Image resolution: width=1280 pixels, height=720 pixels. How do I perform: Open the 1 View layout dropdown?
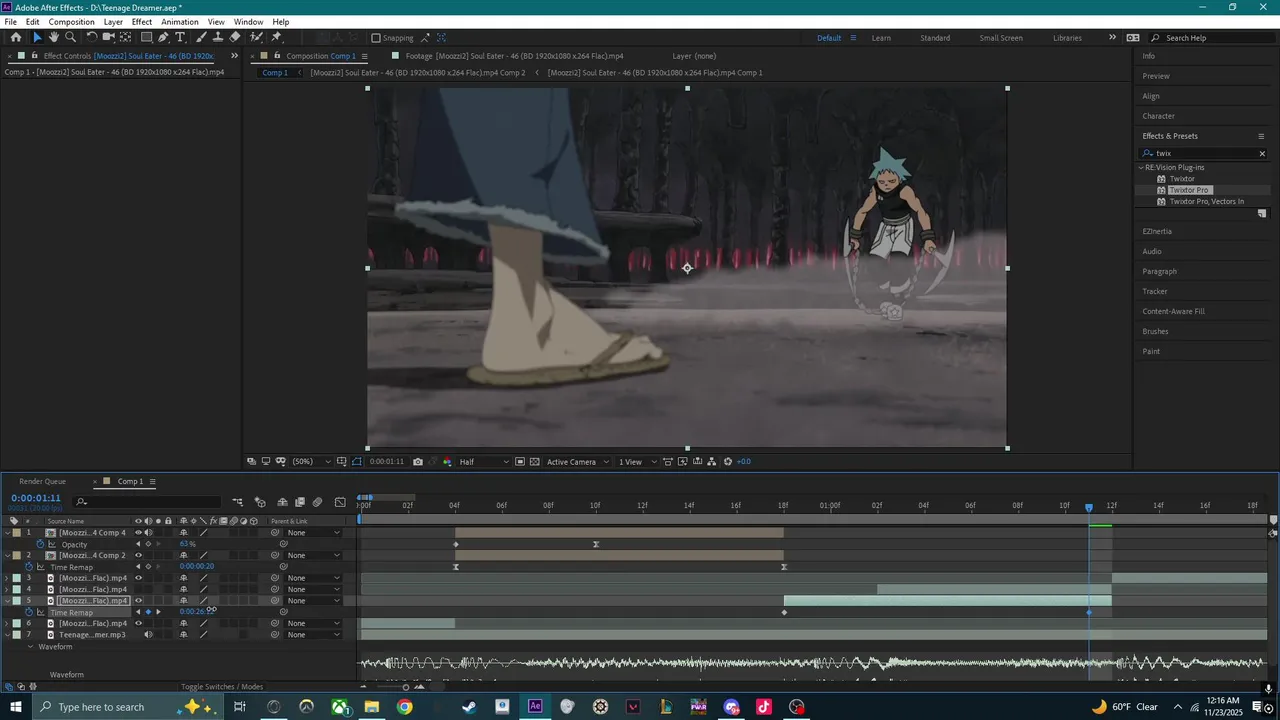tap(636, 462)
